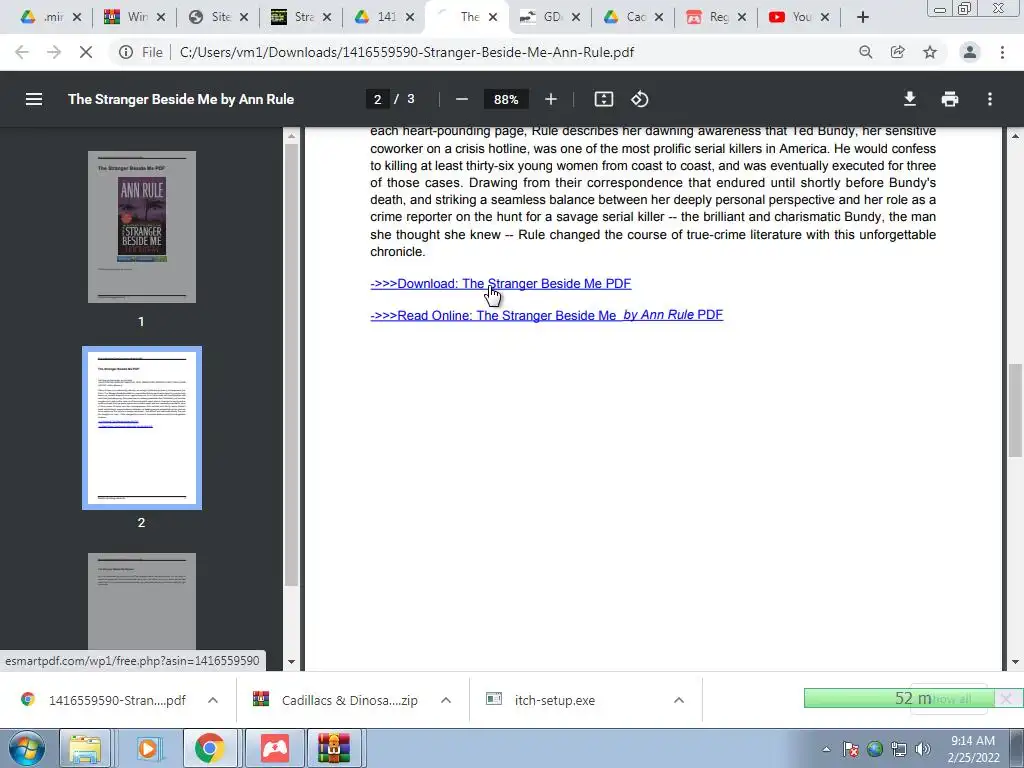
Task: Click the Download: The Stranger Beside Me PDF link
Action: (501, 283)
